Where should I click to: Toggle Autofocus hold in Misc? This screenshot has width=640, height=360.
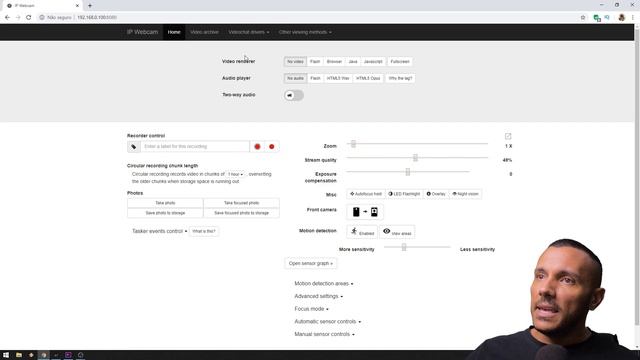pyautogui.click(x=366, y=194)
